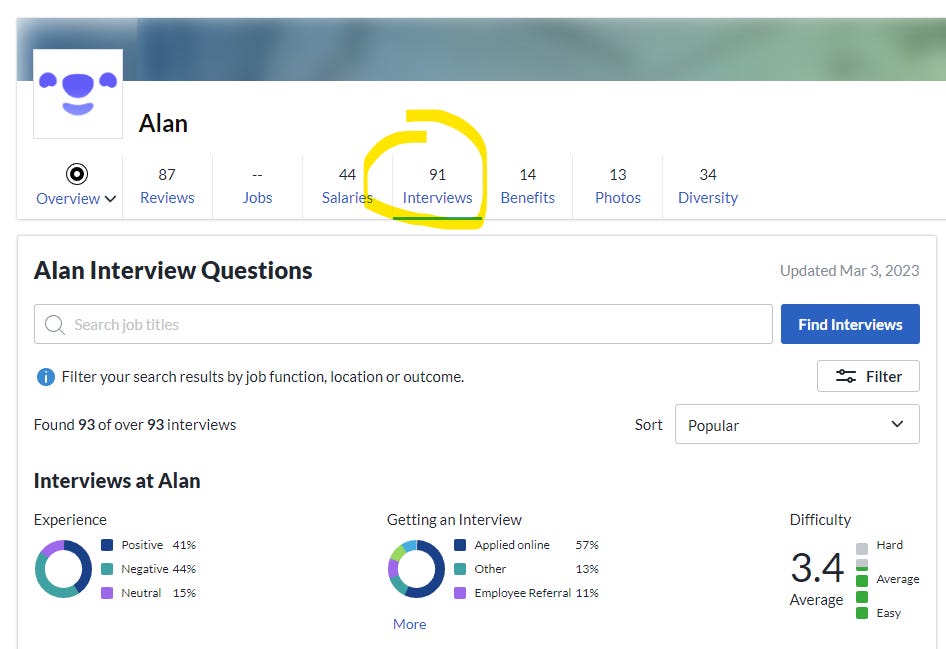Viewport: 946px width, 649px height.
Task: Click the search magnifier icon
Action: click(55, 324)
